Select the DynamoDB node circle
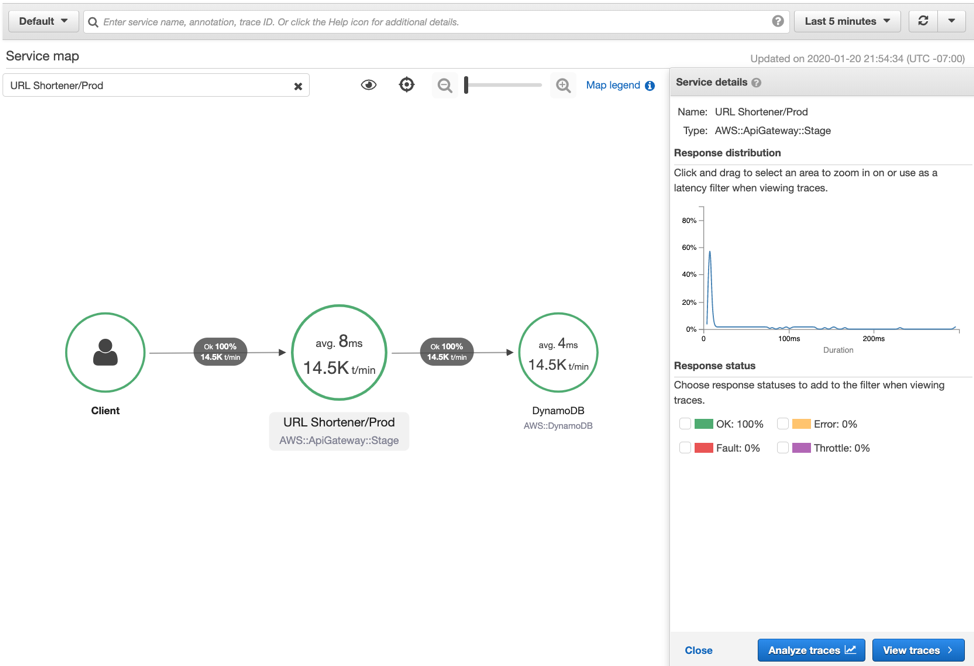 pos(558,352)
